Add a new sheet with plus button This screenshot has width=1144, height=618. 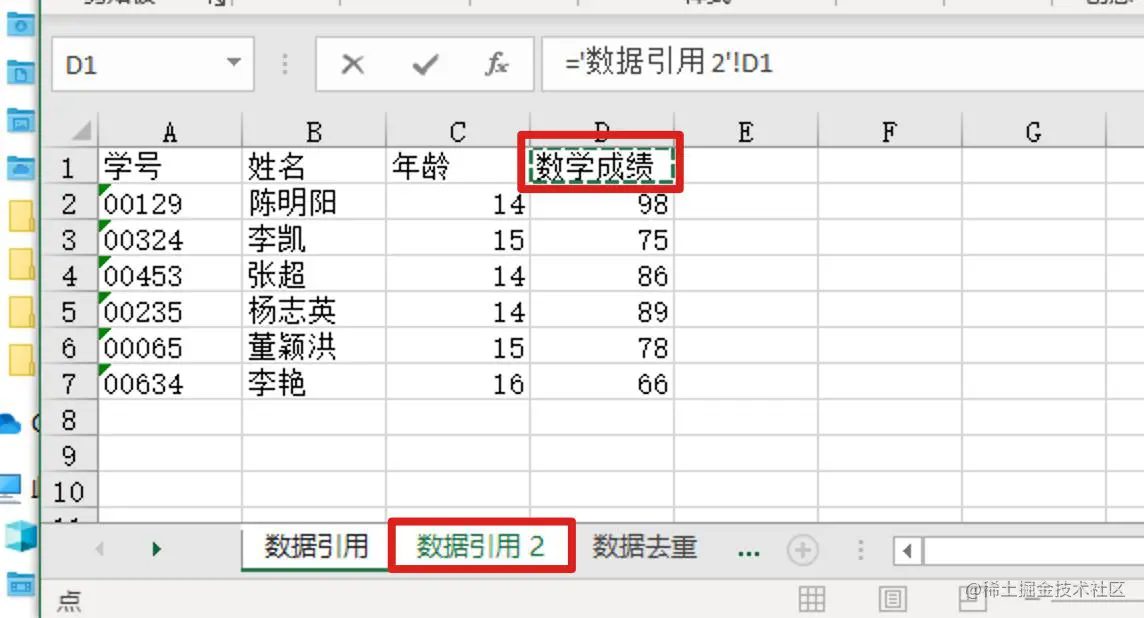click(x=803, y=550)
